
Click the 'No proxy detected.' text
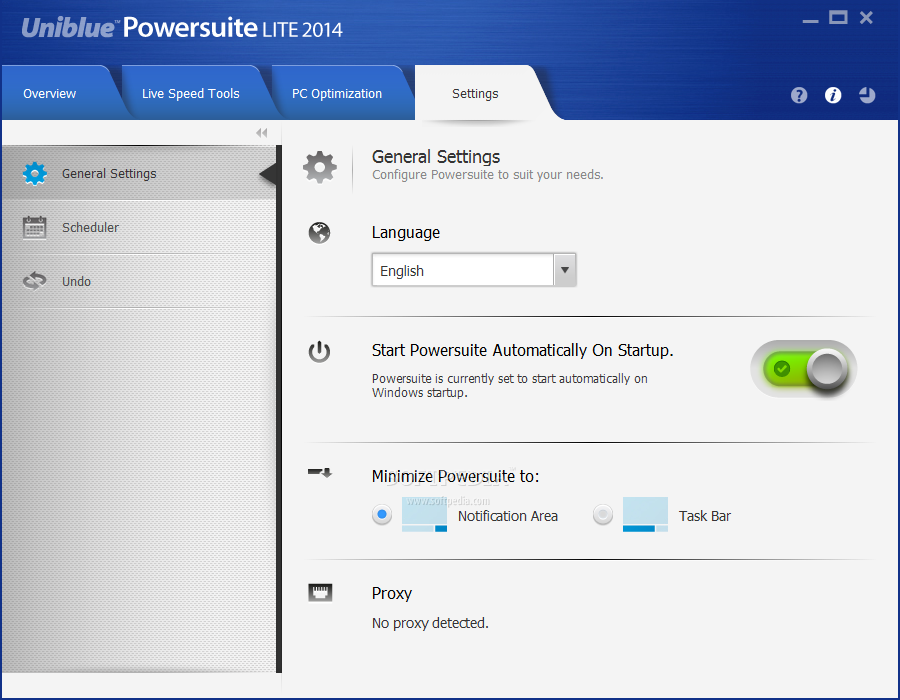click(430, 623)
